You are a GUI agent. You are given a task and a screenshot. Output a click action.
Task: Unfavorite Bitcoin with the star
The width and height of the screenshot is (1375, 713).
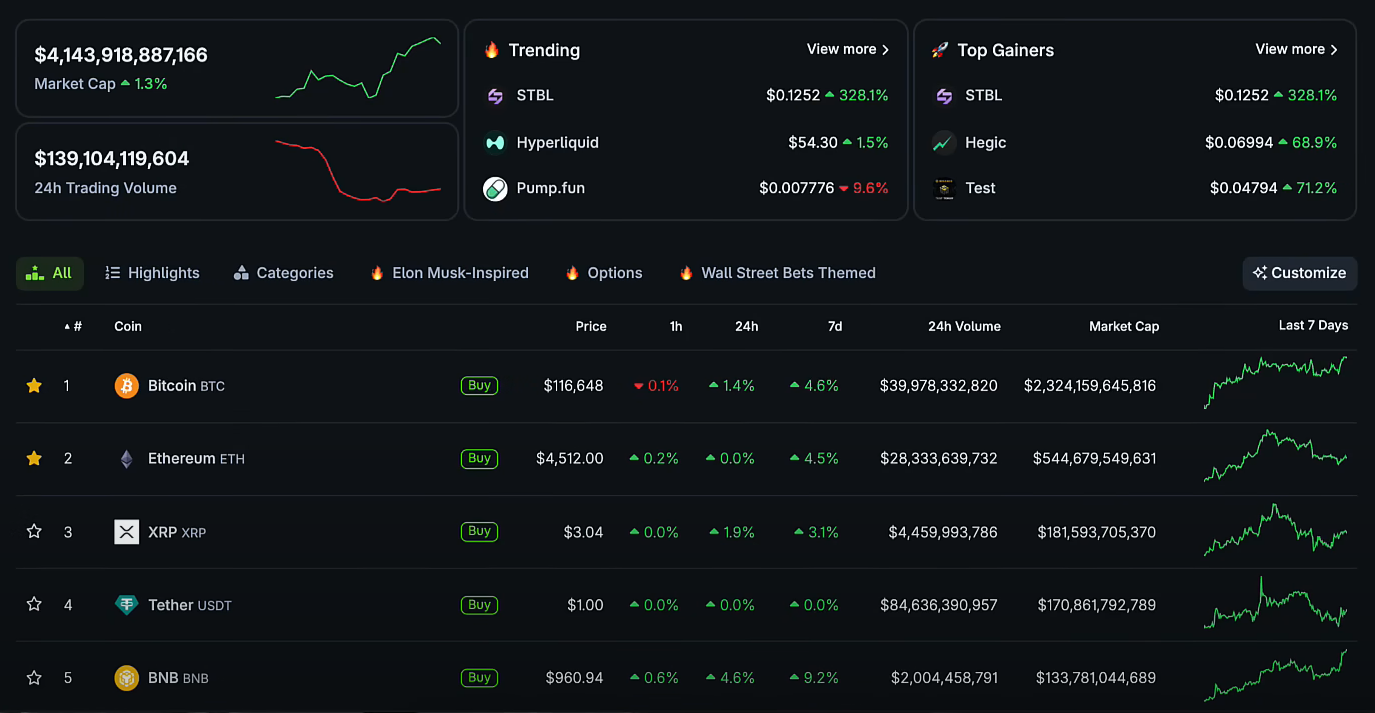click(34, 386)
